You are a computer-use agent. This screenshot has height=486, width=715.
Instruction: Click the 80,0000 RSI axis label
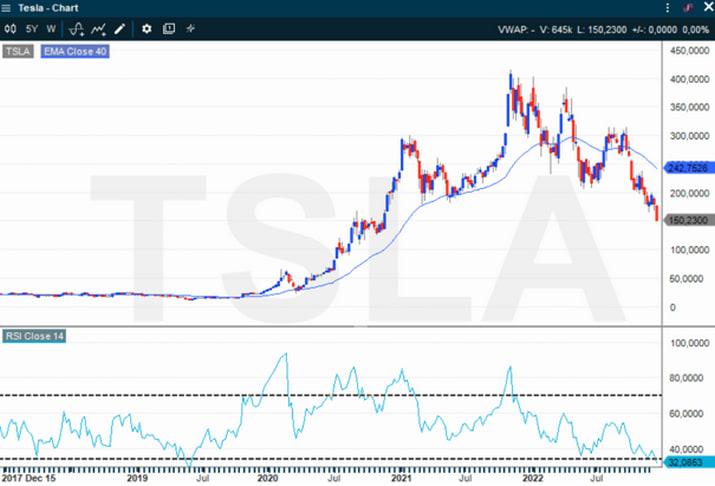(x=686, y=378)
